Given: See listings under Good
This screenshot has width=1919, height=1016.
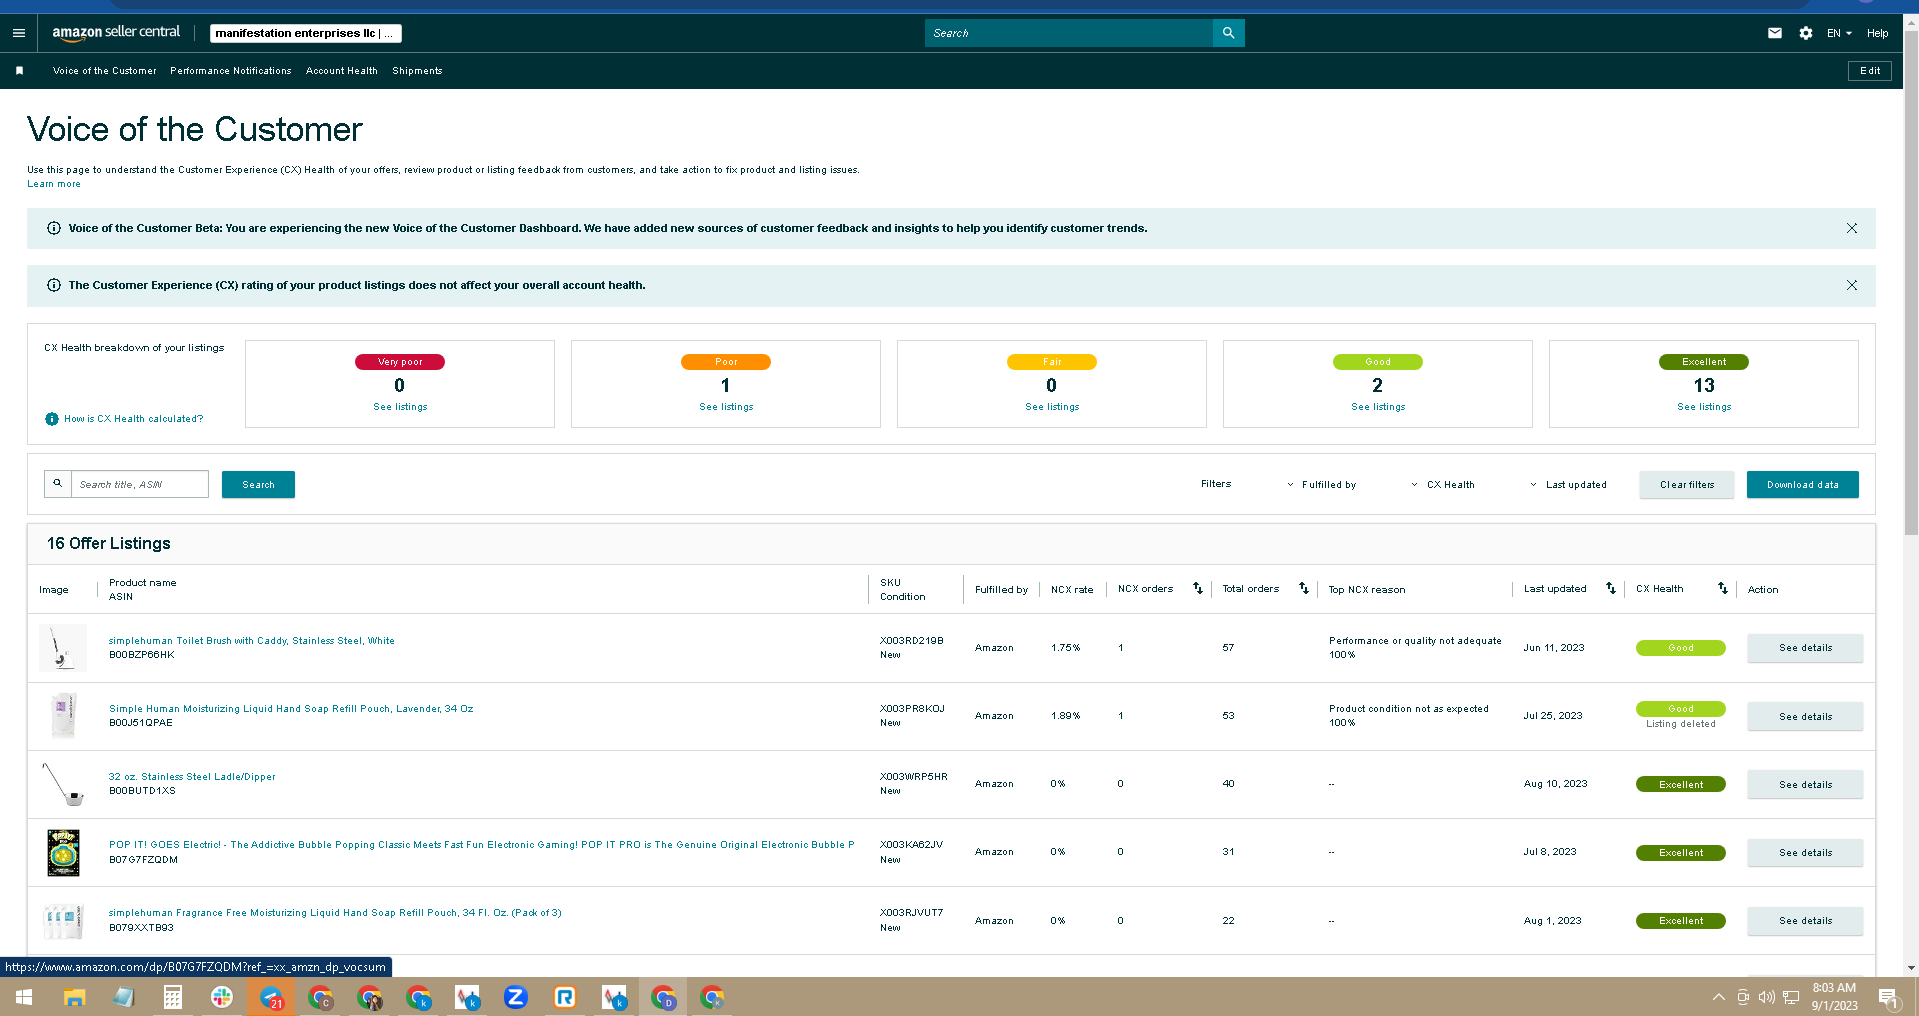Looking at the screenshot, I should pyautogui.click(x=1378, y=407).
